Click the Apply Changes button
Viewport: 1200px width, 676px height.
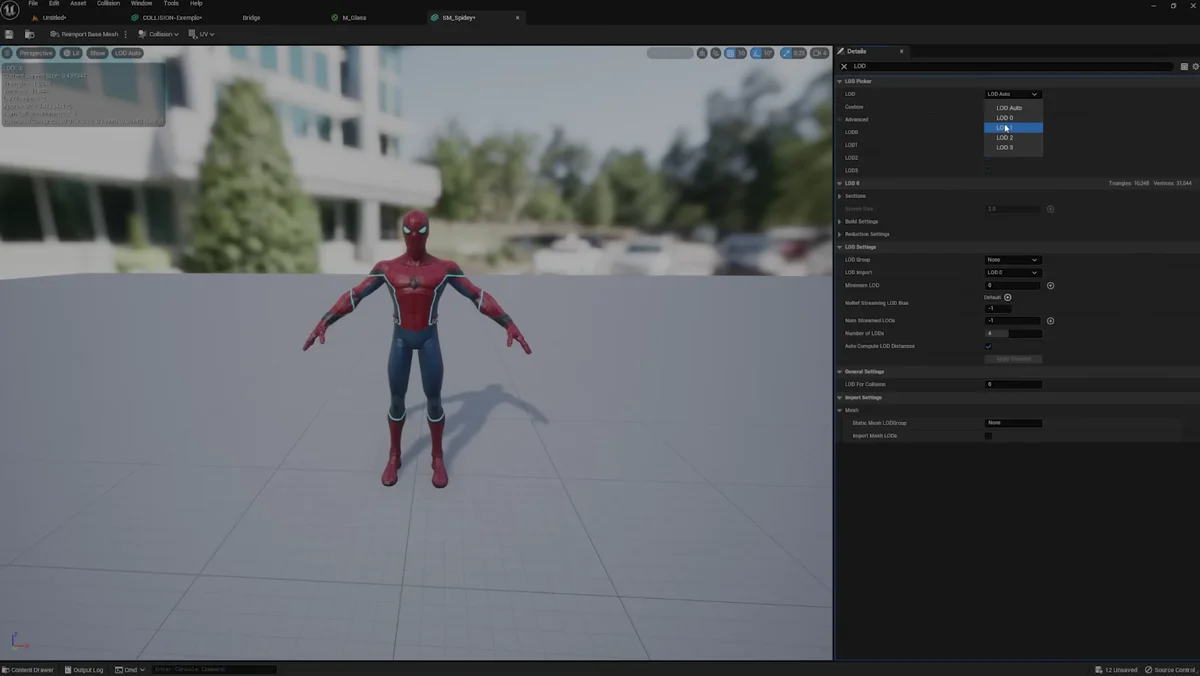click(x=1013, y=359)
